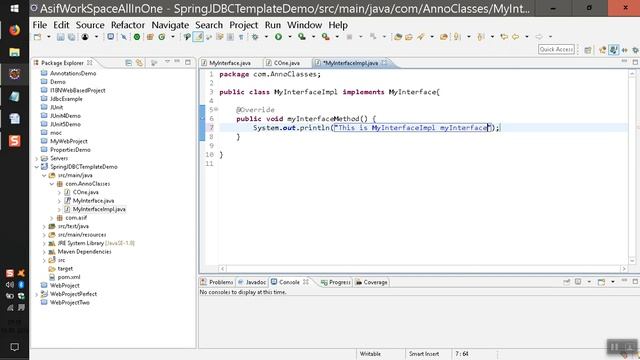Click the New Java Class green icon
Viewport: 640px width, 360px height.
162,37
